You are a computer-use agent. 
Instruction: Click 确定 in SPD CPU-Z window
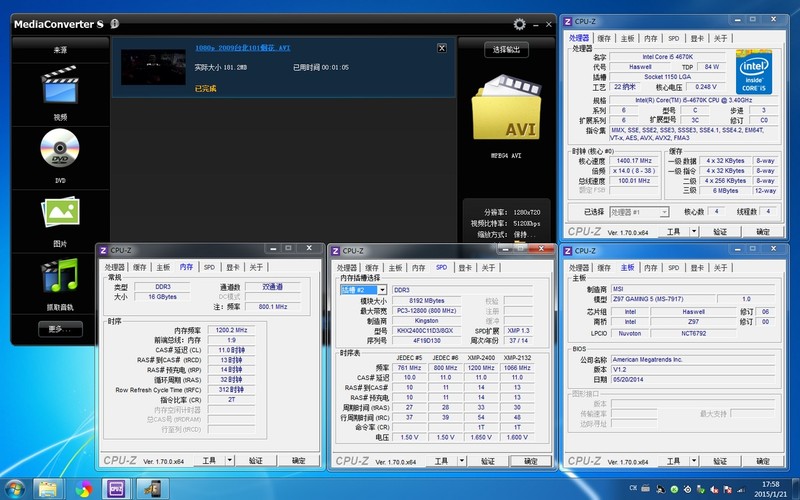[531, 461]
